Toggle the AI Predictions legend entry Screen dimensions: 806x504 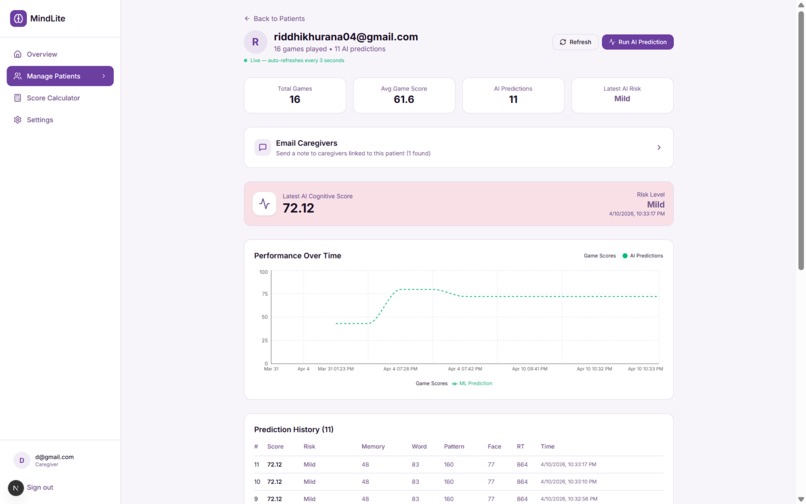[643, 256]
